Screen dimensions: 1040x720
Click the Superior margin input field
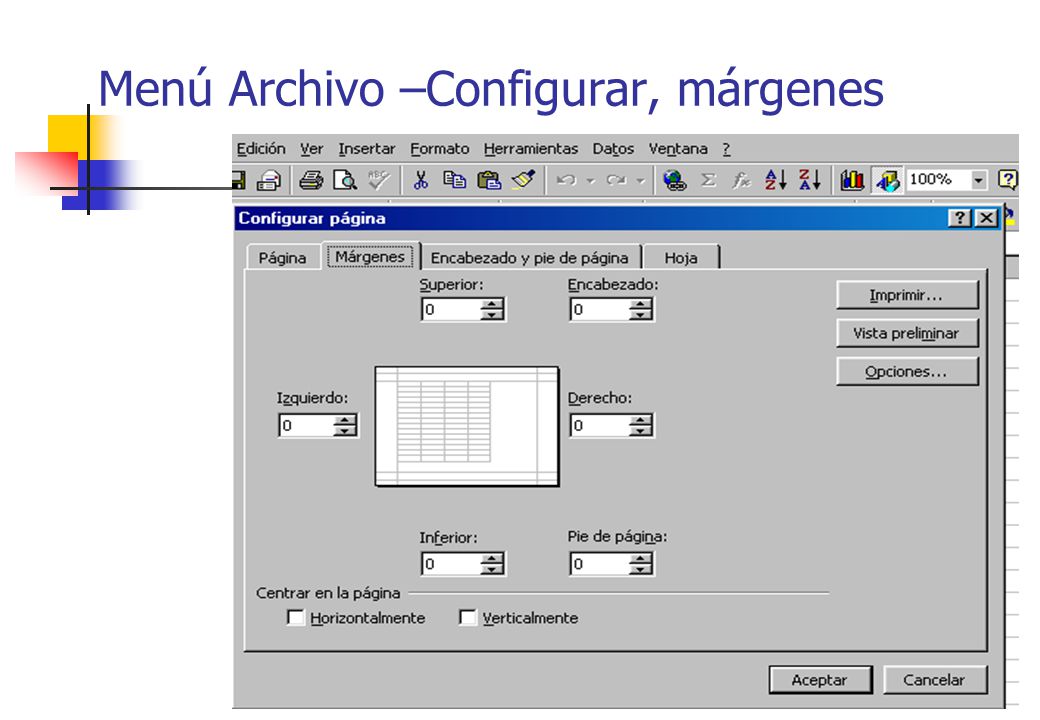click(452, 310)
